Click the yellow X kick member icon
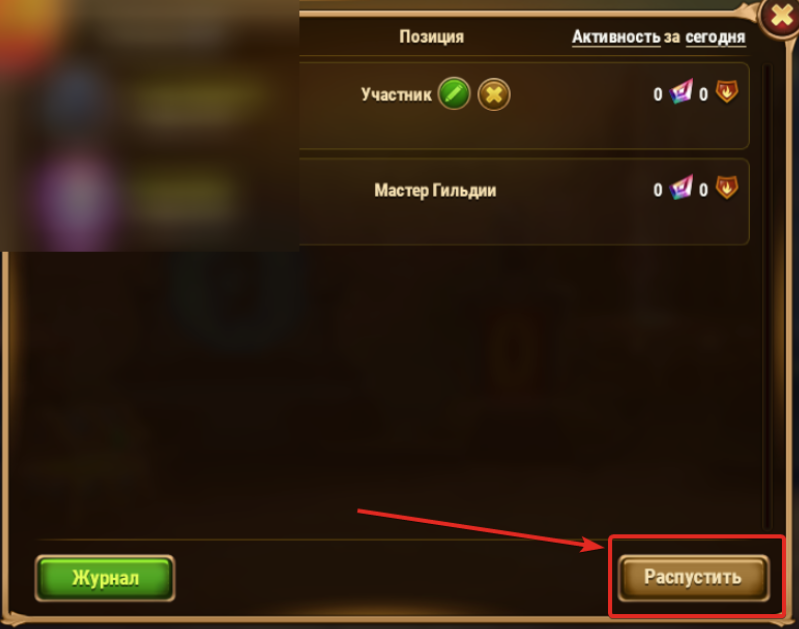This screenshot has width=799, height=629. tap(494, 94)
